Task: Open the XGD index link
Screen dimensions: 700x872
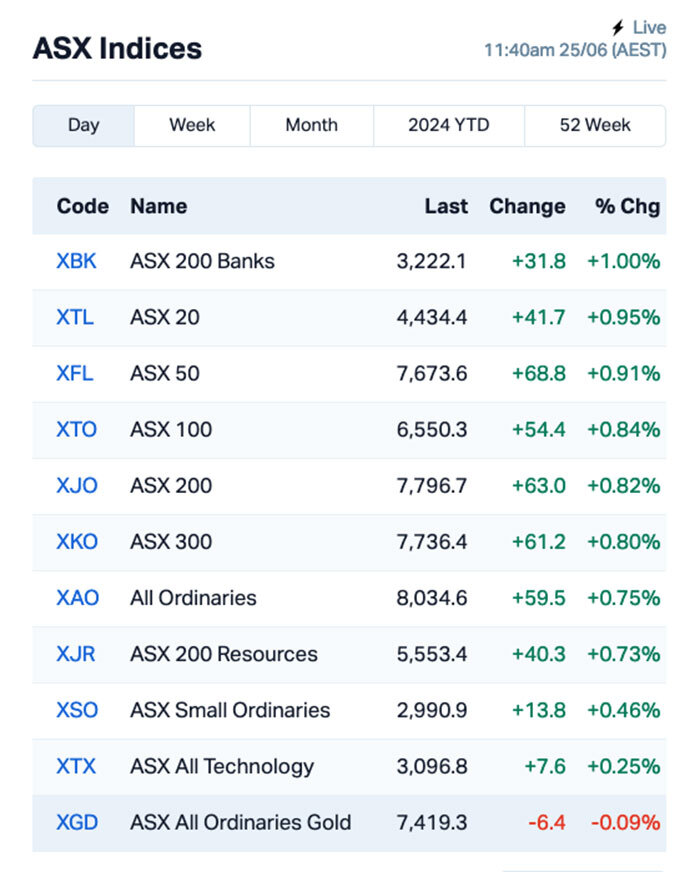Action: [x=77, y=823]
